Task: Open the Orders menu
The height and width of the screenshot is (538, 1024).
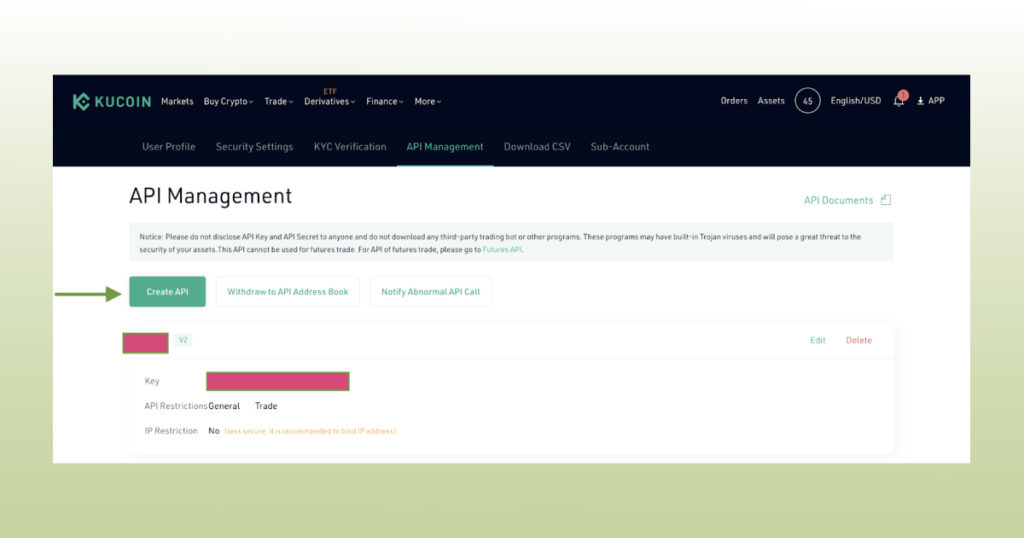Action: 734,101
